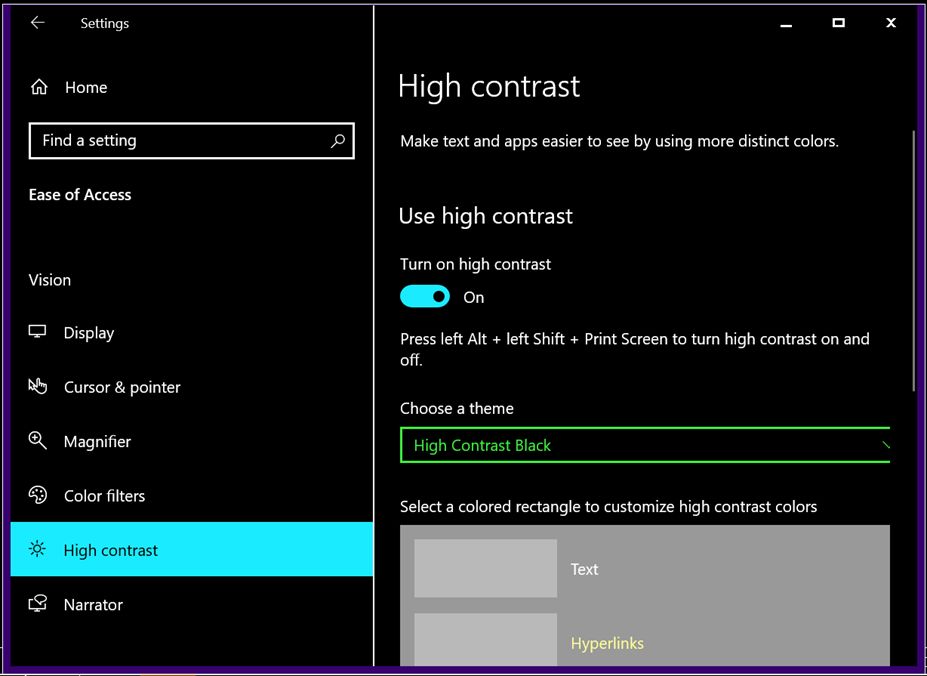Select the Magnifier zoom icon
The width and height of the screenshot is (927, 676).
pyautogui.click(x=37, y=441)
